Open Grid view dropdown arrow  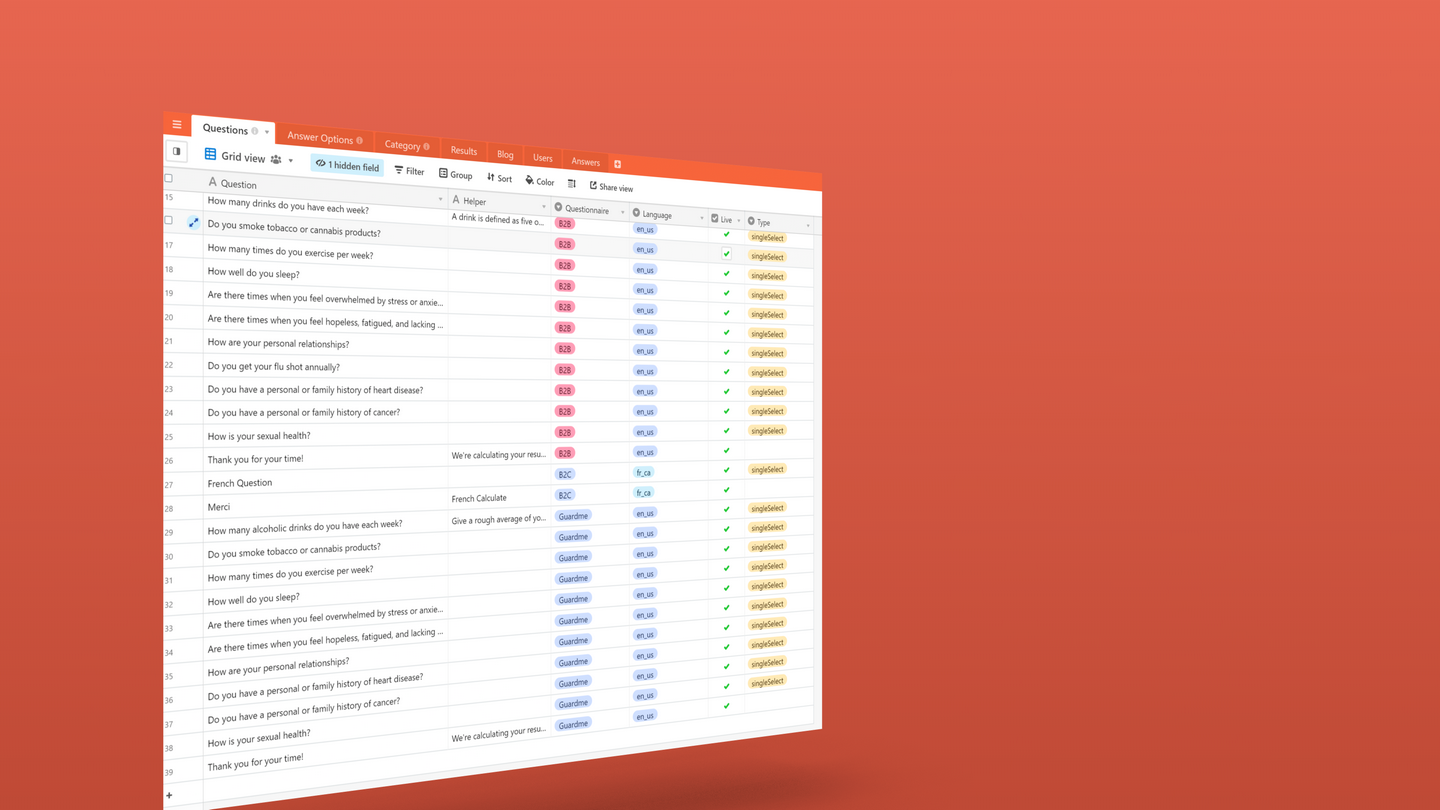point(291,160)
